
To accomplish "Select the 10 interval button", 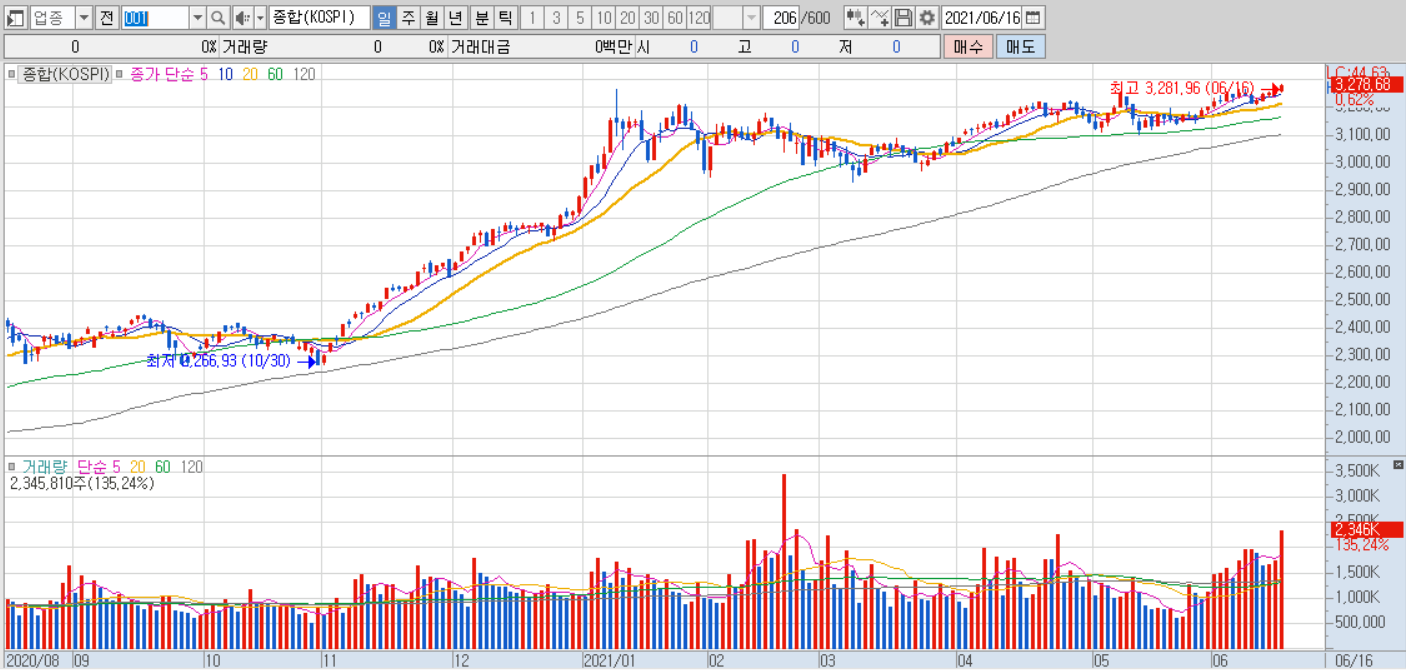I will 603,18.
